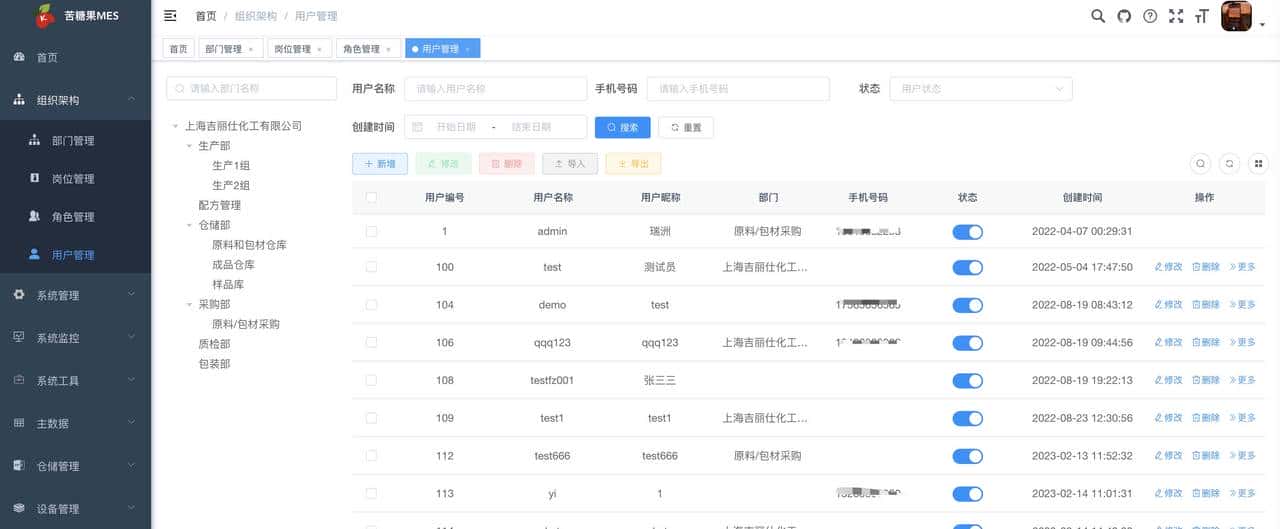
Task: Toggle the sidebar collapse hamburger icon
Action: [x=170, y=16]
